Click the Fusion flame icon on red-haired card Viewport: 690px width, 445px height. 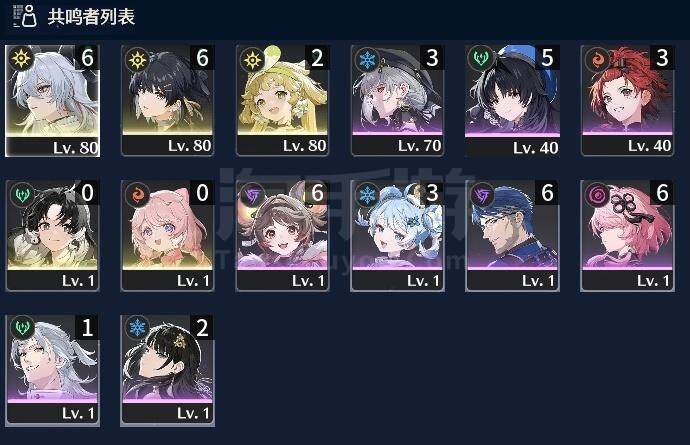[597, 59]
